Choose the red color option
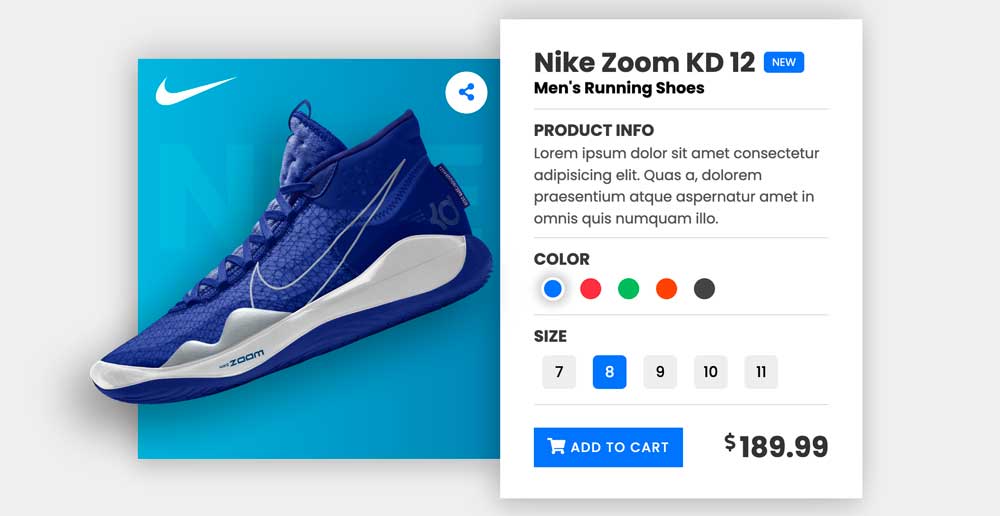The width and height of the screenshot is (1000, 516). tap(591, 289)
